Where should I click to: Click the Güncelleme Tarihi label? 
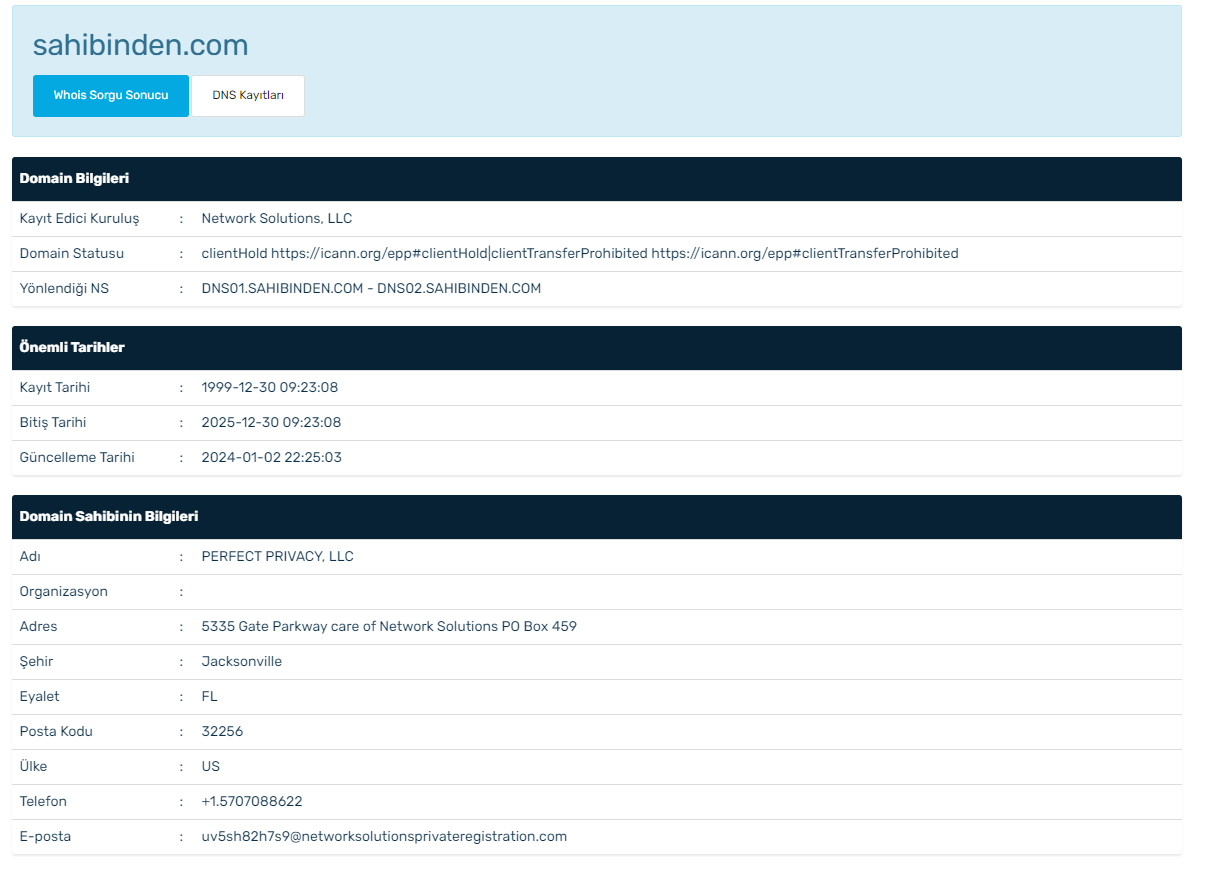coord(77,457)
